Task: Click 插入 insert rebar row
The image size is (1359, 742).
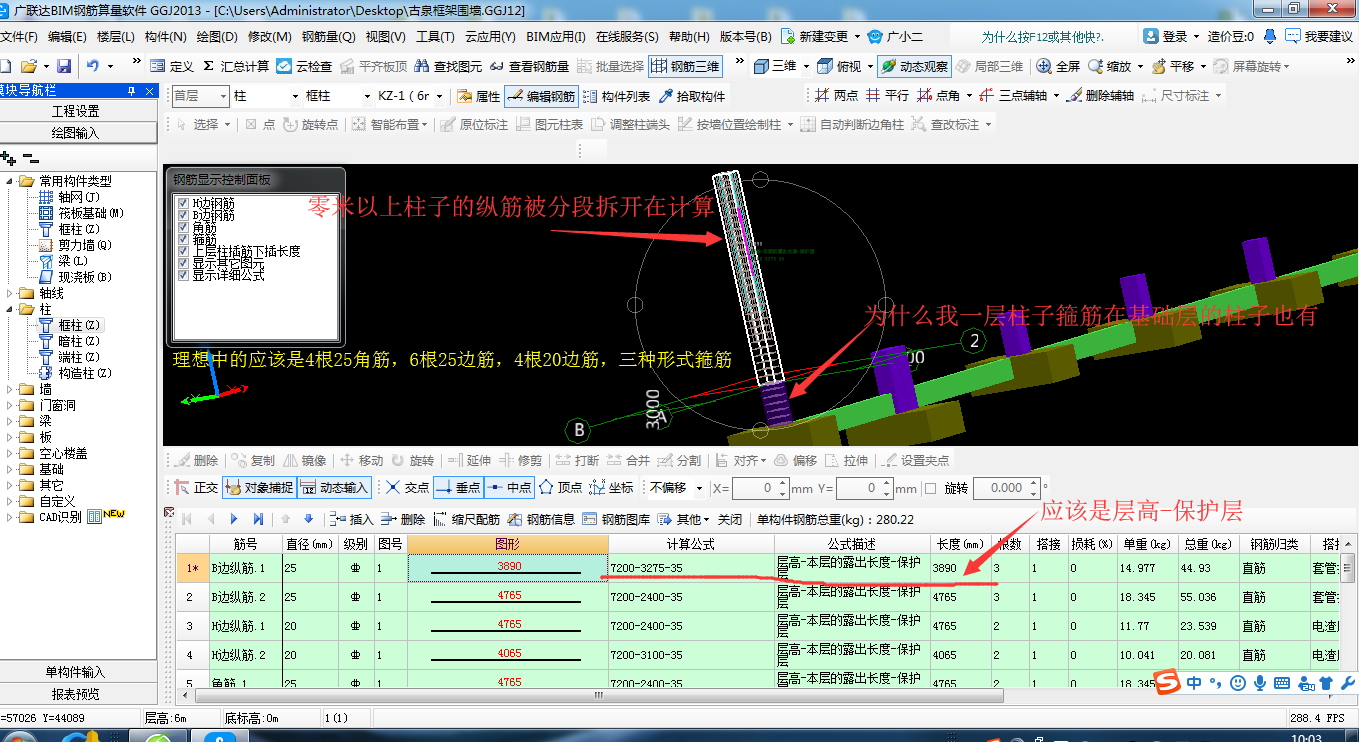Action: click(x=350, y=519)
